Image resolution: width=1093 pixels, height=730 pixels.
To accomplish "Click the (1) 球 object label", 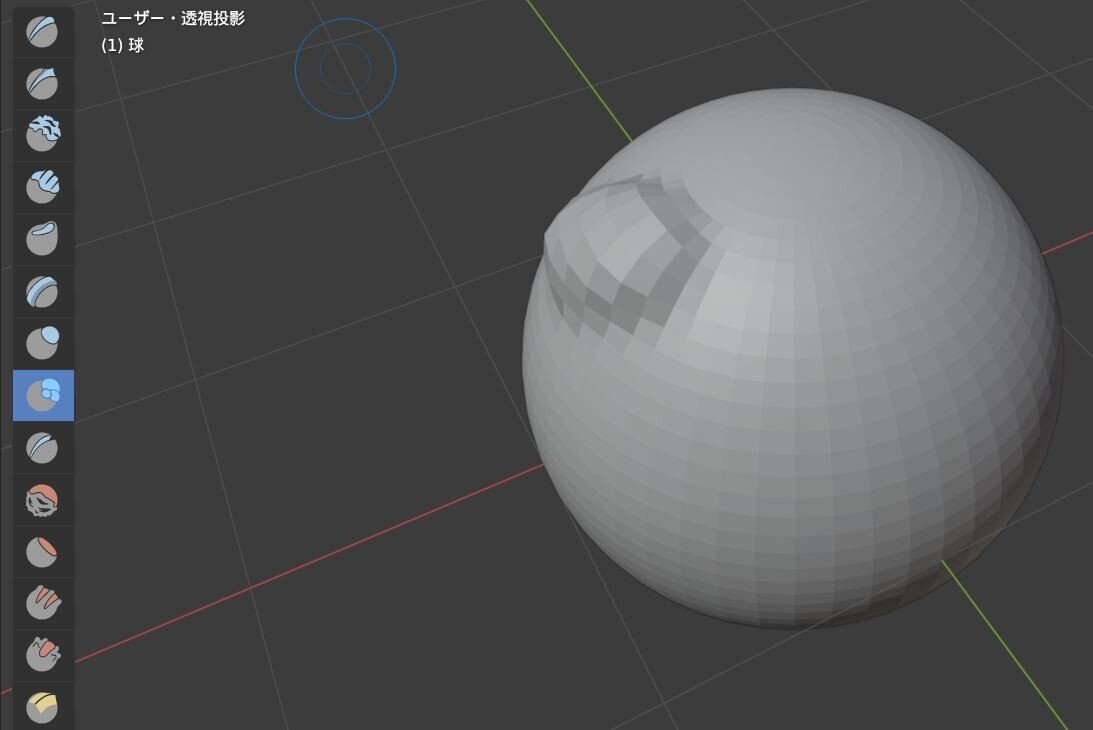I will pyautogui.click(x=123, y=45).
